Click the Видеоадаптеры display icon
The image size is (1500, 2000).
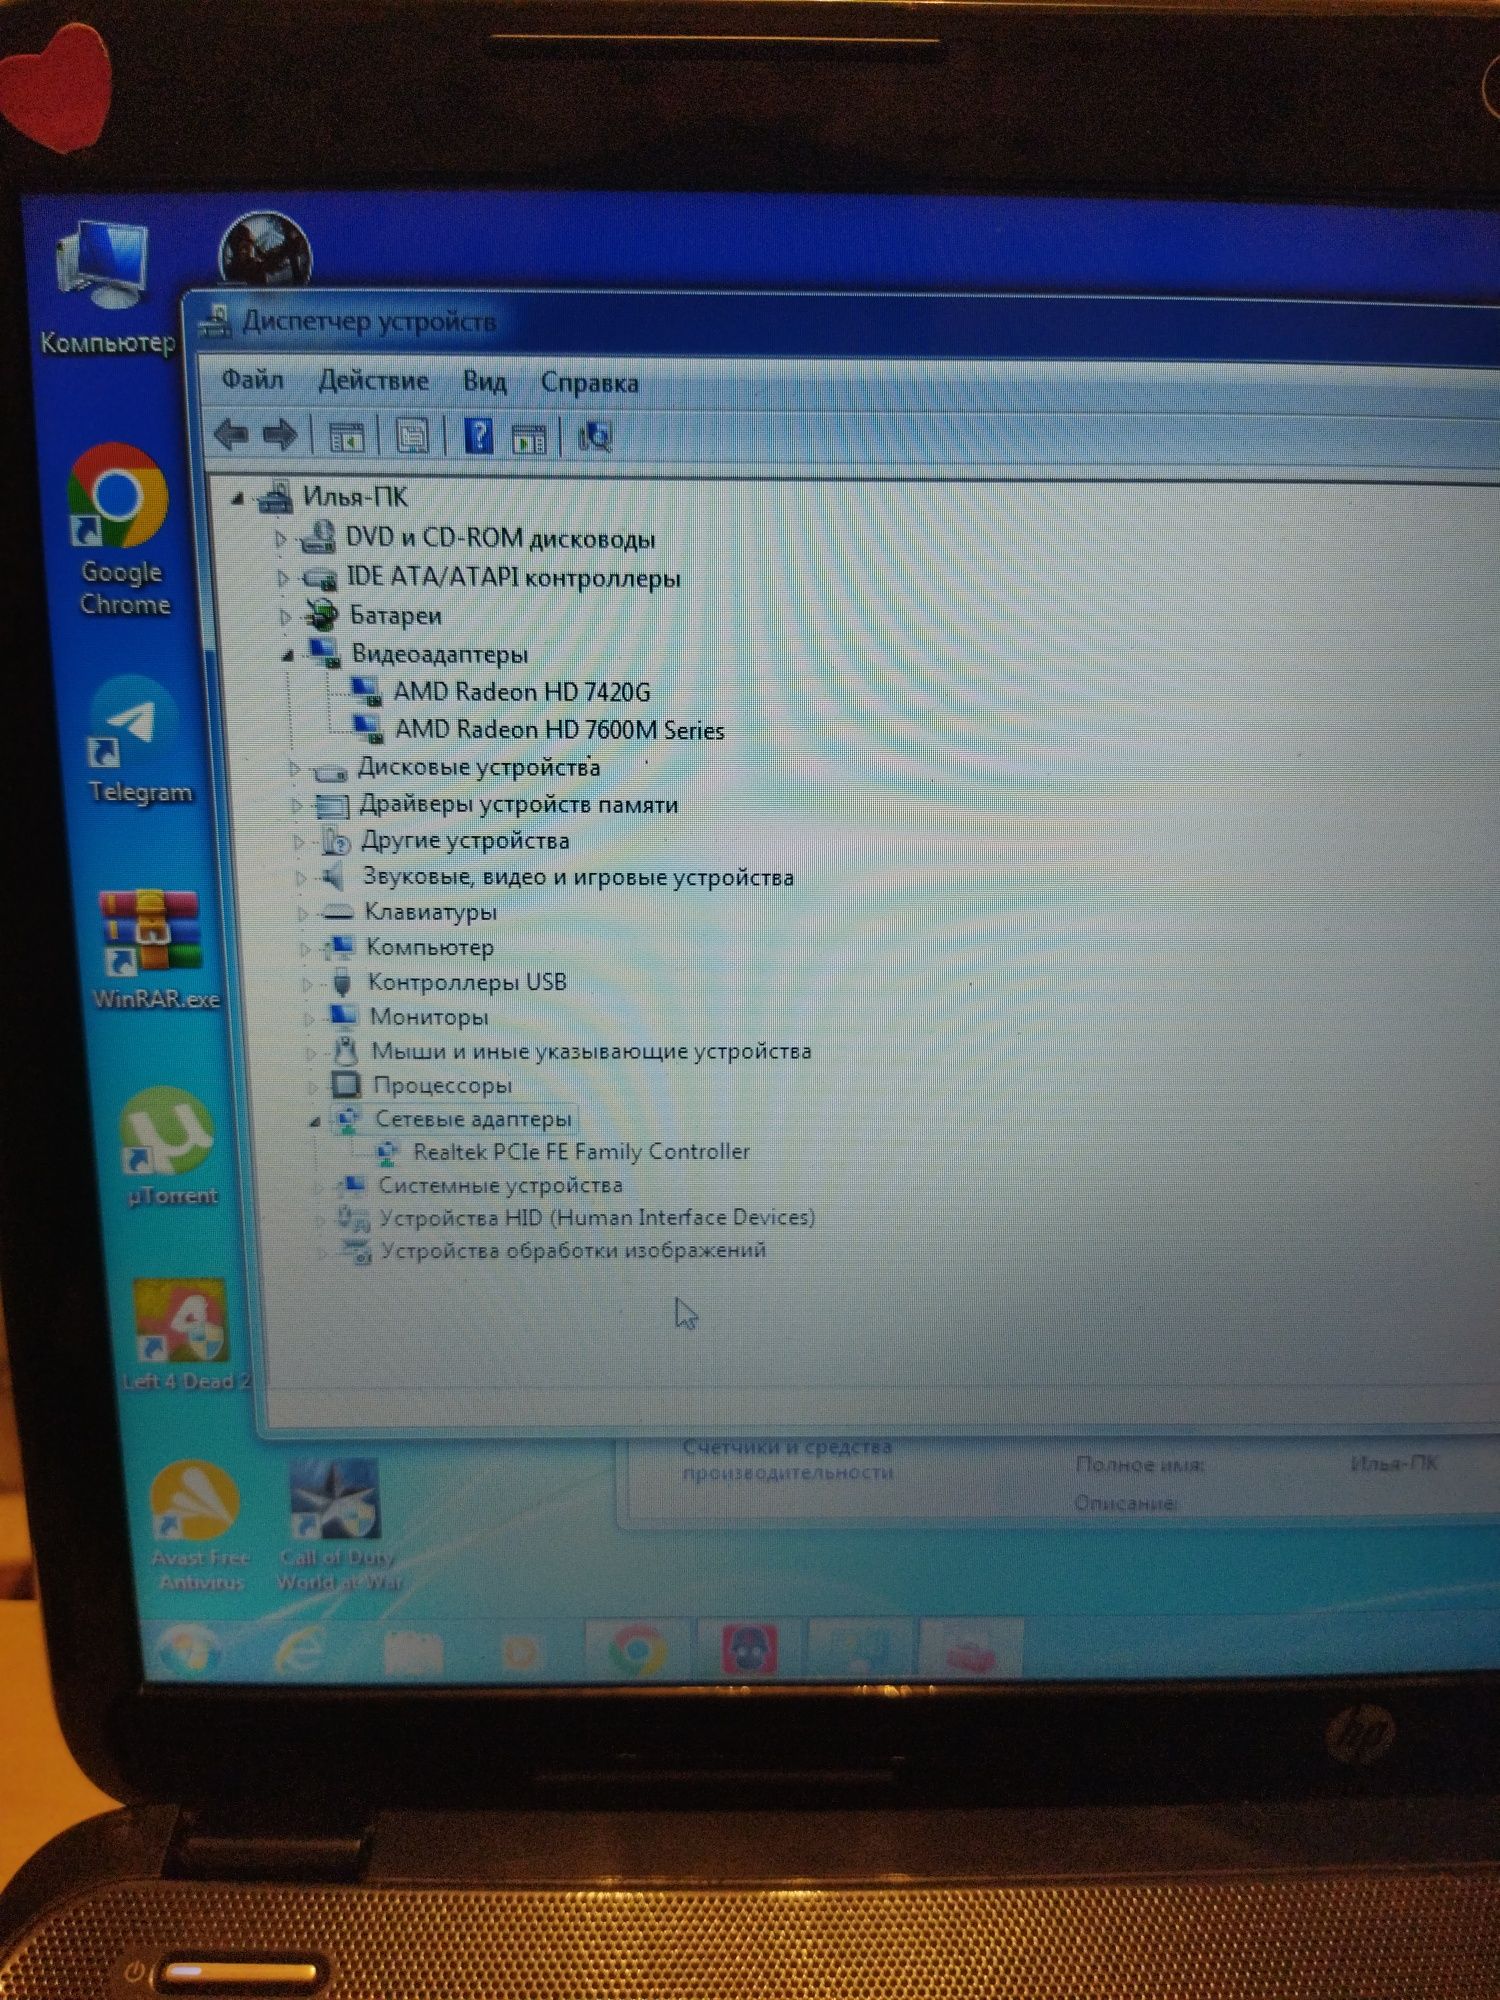[324, 653]
